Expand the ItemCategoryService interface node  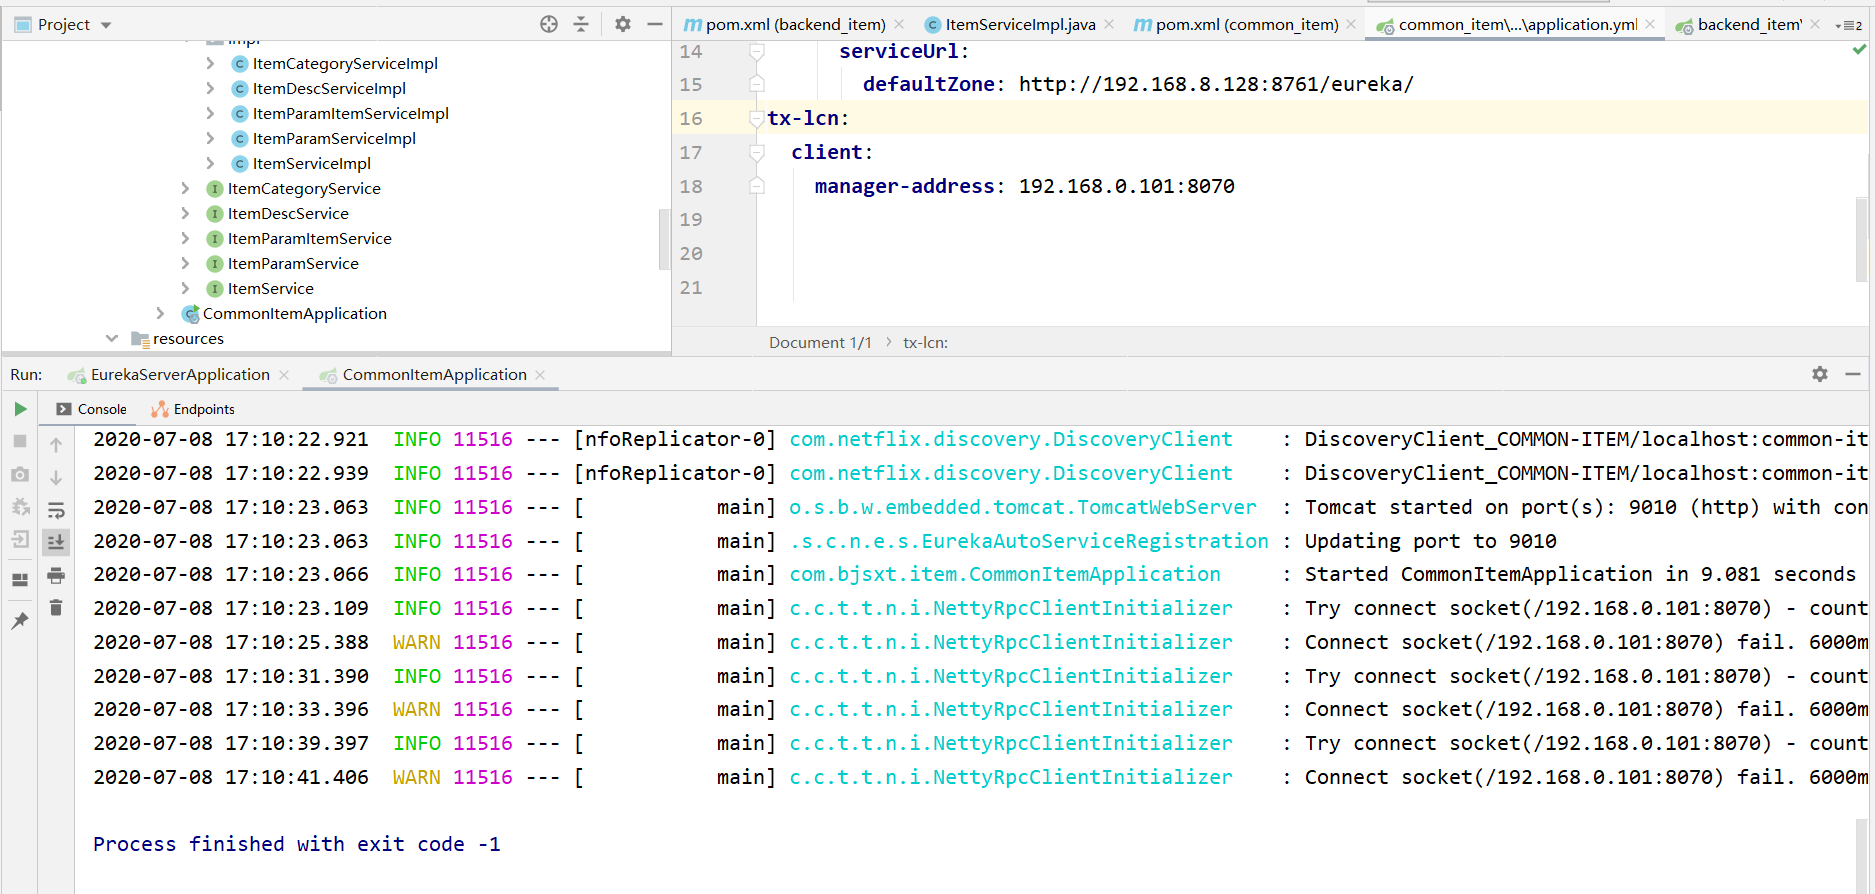click(x=185, y=188)
